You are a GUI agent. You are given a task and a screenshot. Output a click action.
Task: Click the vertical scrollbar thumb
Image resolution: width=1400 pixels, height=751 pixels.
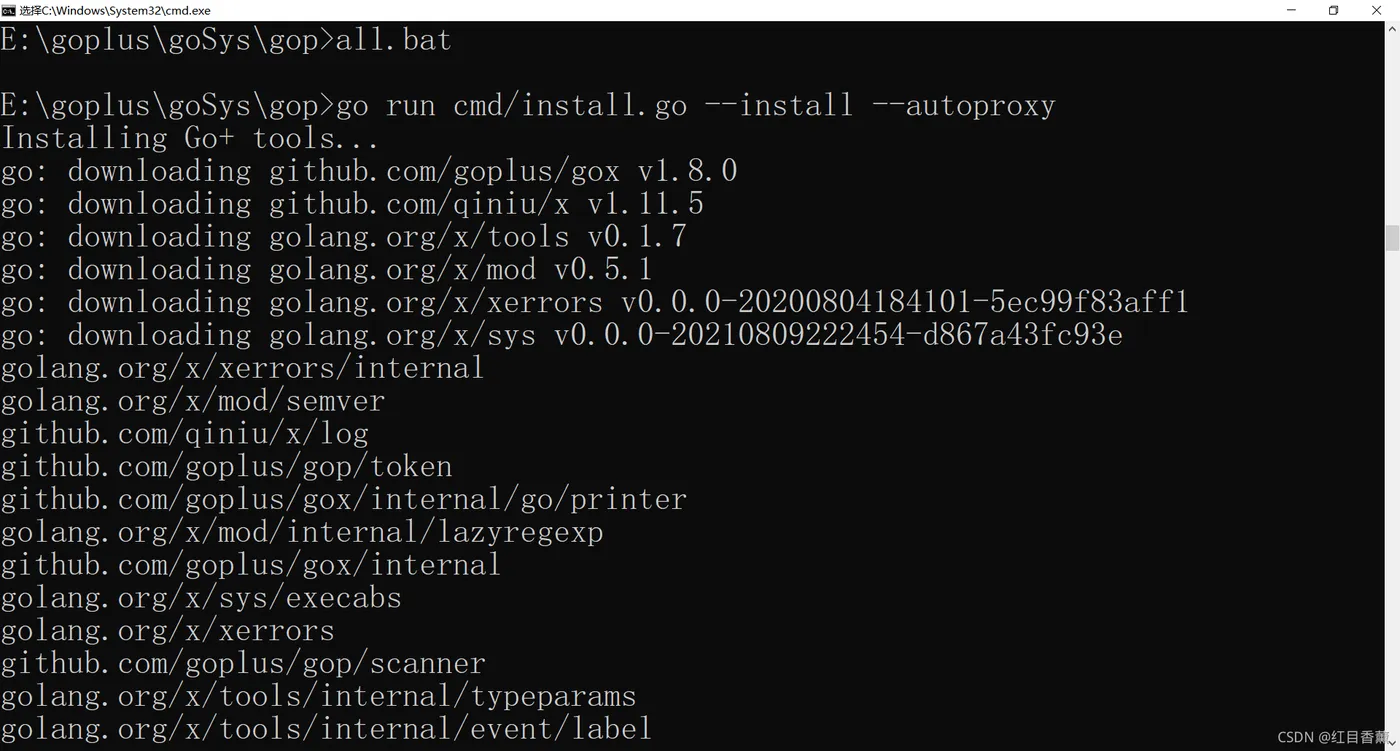1391,238
